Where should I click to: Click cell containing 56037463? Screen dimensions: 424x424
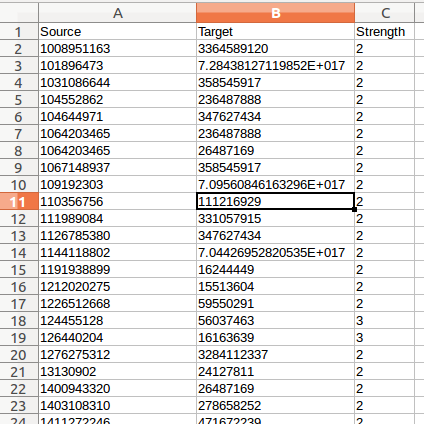(275, 320)
